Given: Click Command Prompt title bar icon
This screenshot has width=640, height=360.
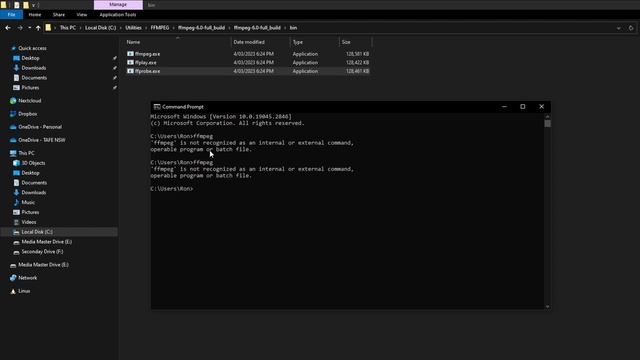Looking at the screenshot, I should (157, 107).
